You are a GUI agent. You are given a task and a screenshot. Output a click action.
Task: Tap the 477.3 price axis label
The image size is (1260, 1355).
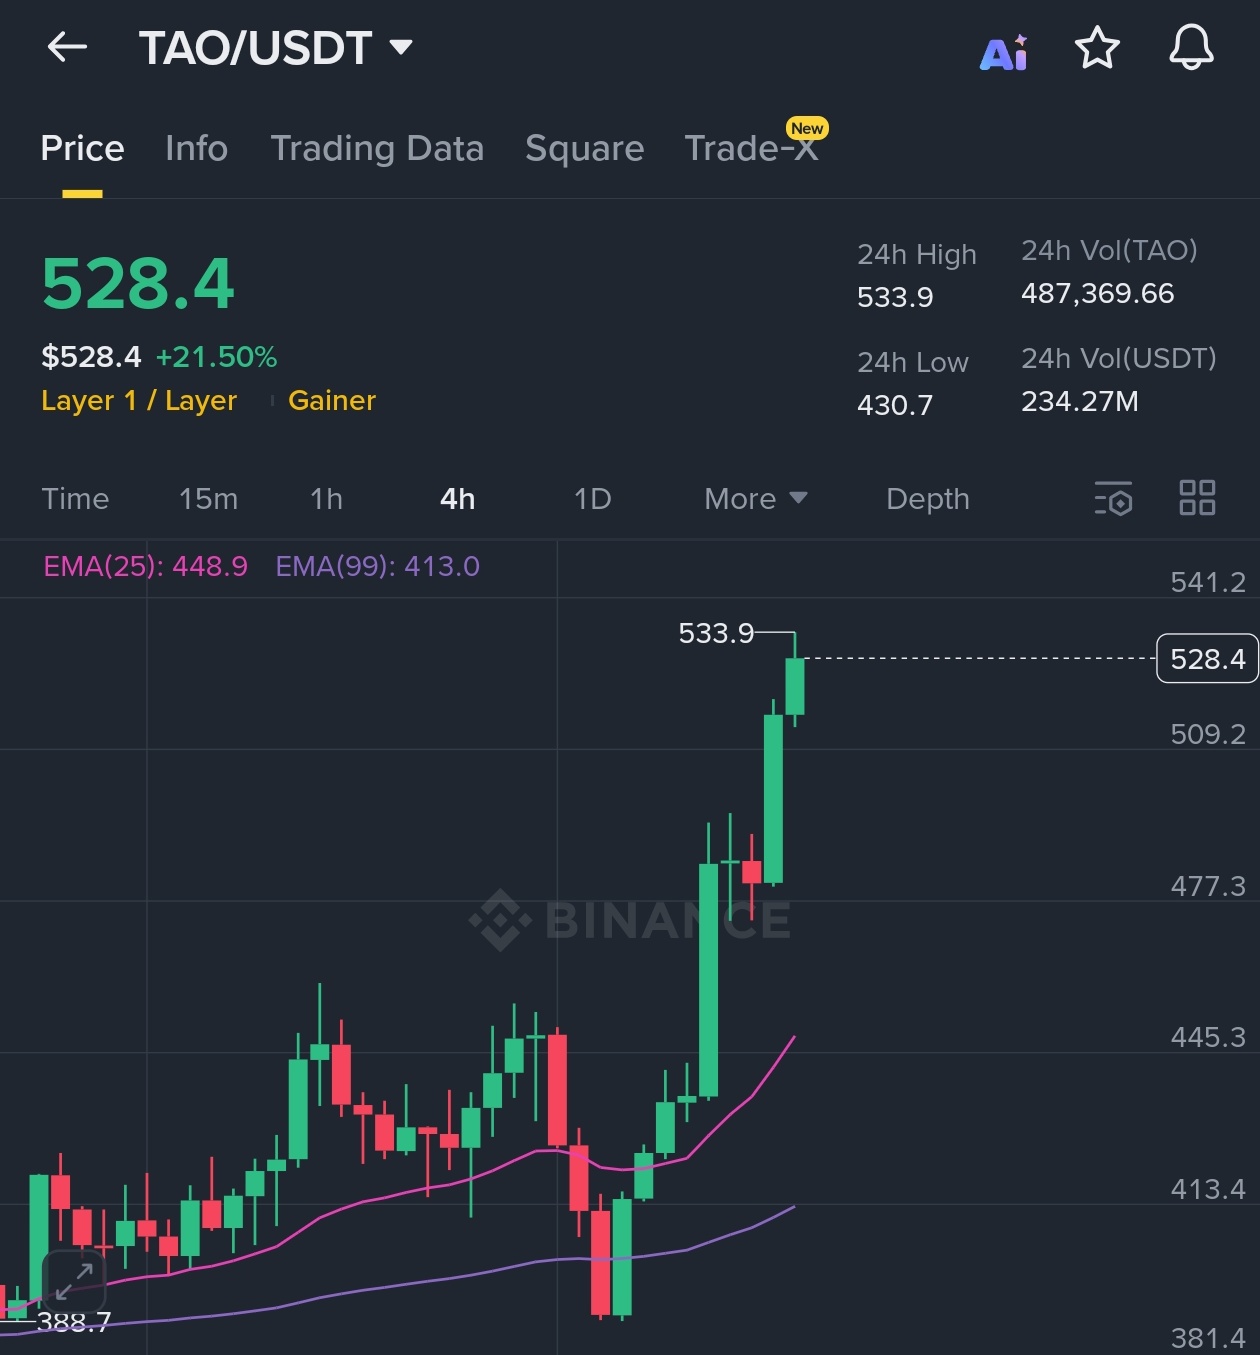click(x=1208, y=886)
